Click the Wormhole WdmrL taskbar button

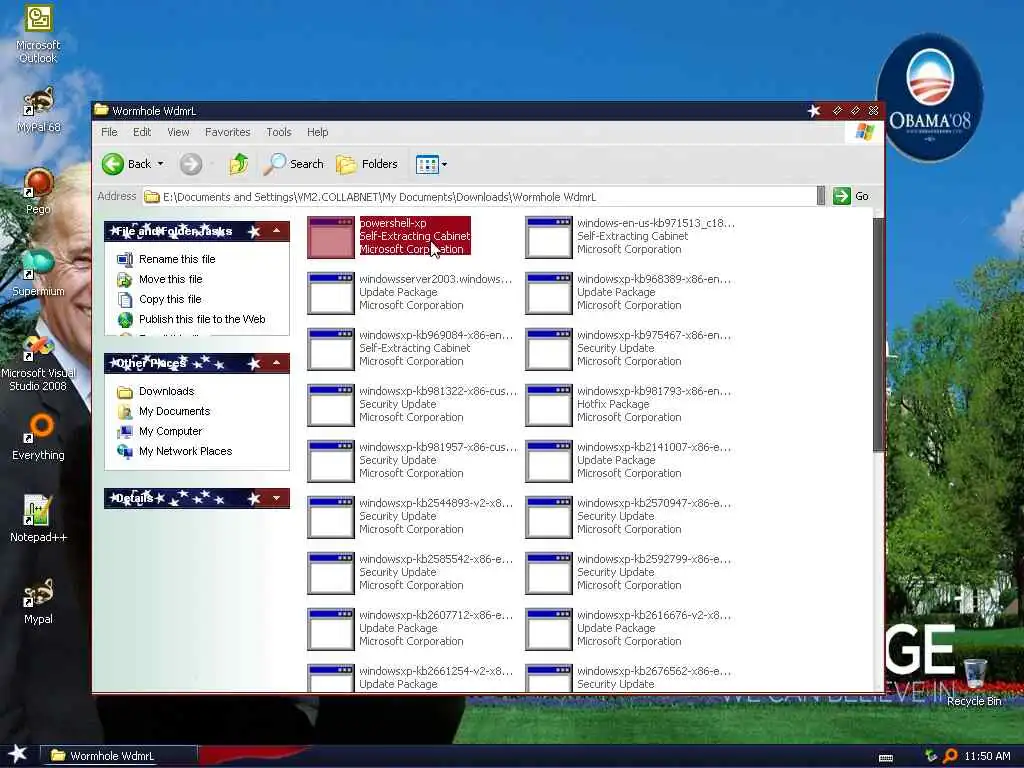pyautogui.click(x=119, y=756)
